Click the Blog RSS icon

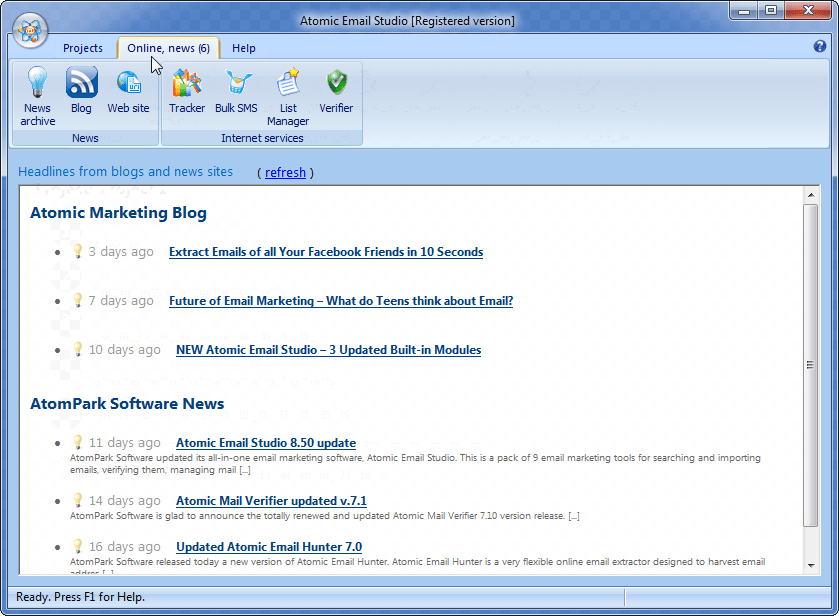pyautogui.click(x=81, y=84)
